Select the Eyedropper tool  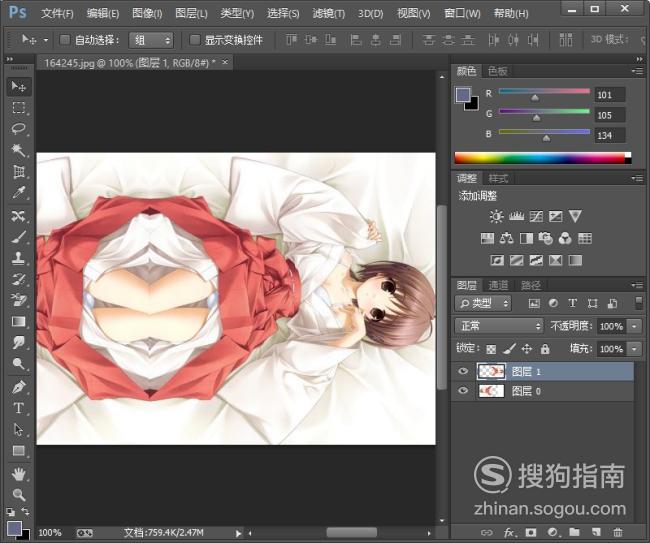click(x=18, y=192)
